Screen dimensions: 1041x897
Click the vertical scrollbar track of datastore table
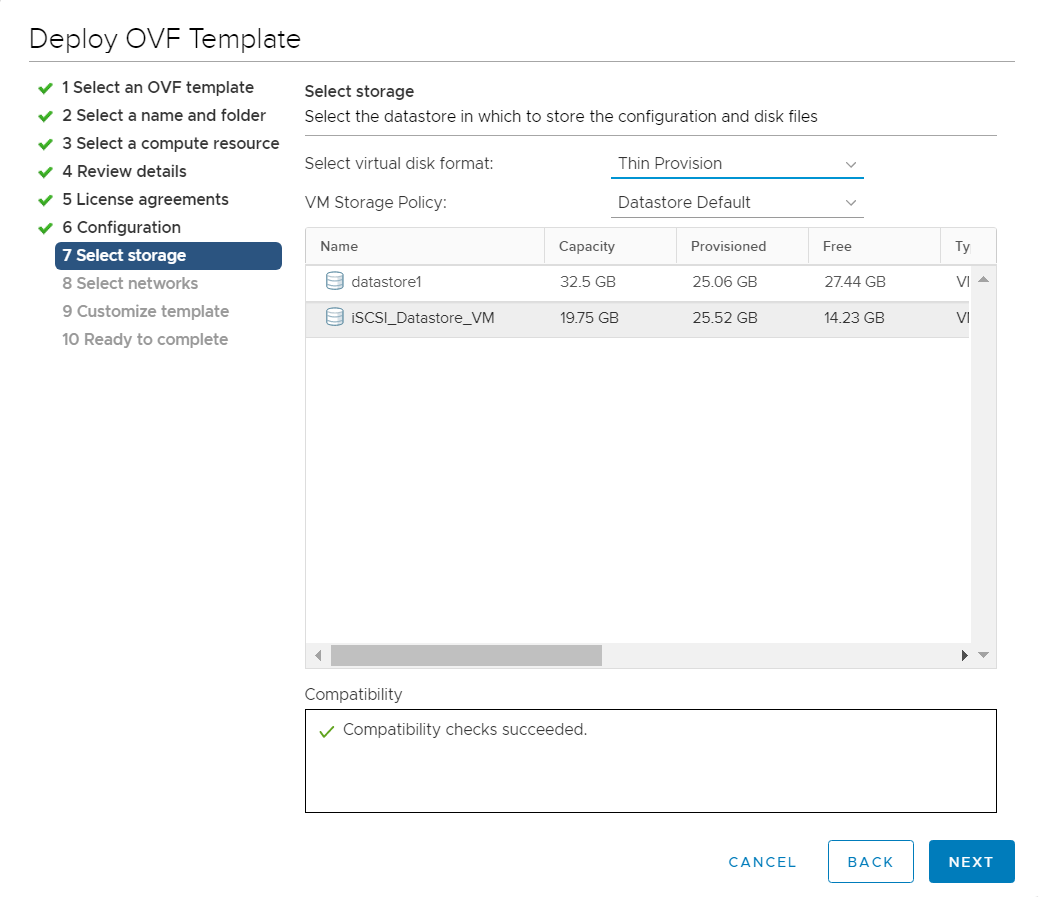[984, 465]
